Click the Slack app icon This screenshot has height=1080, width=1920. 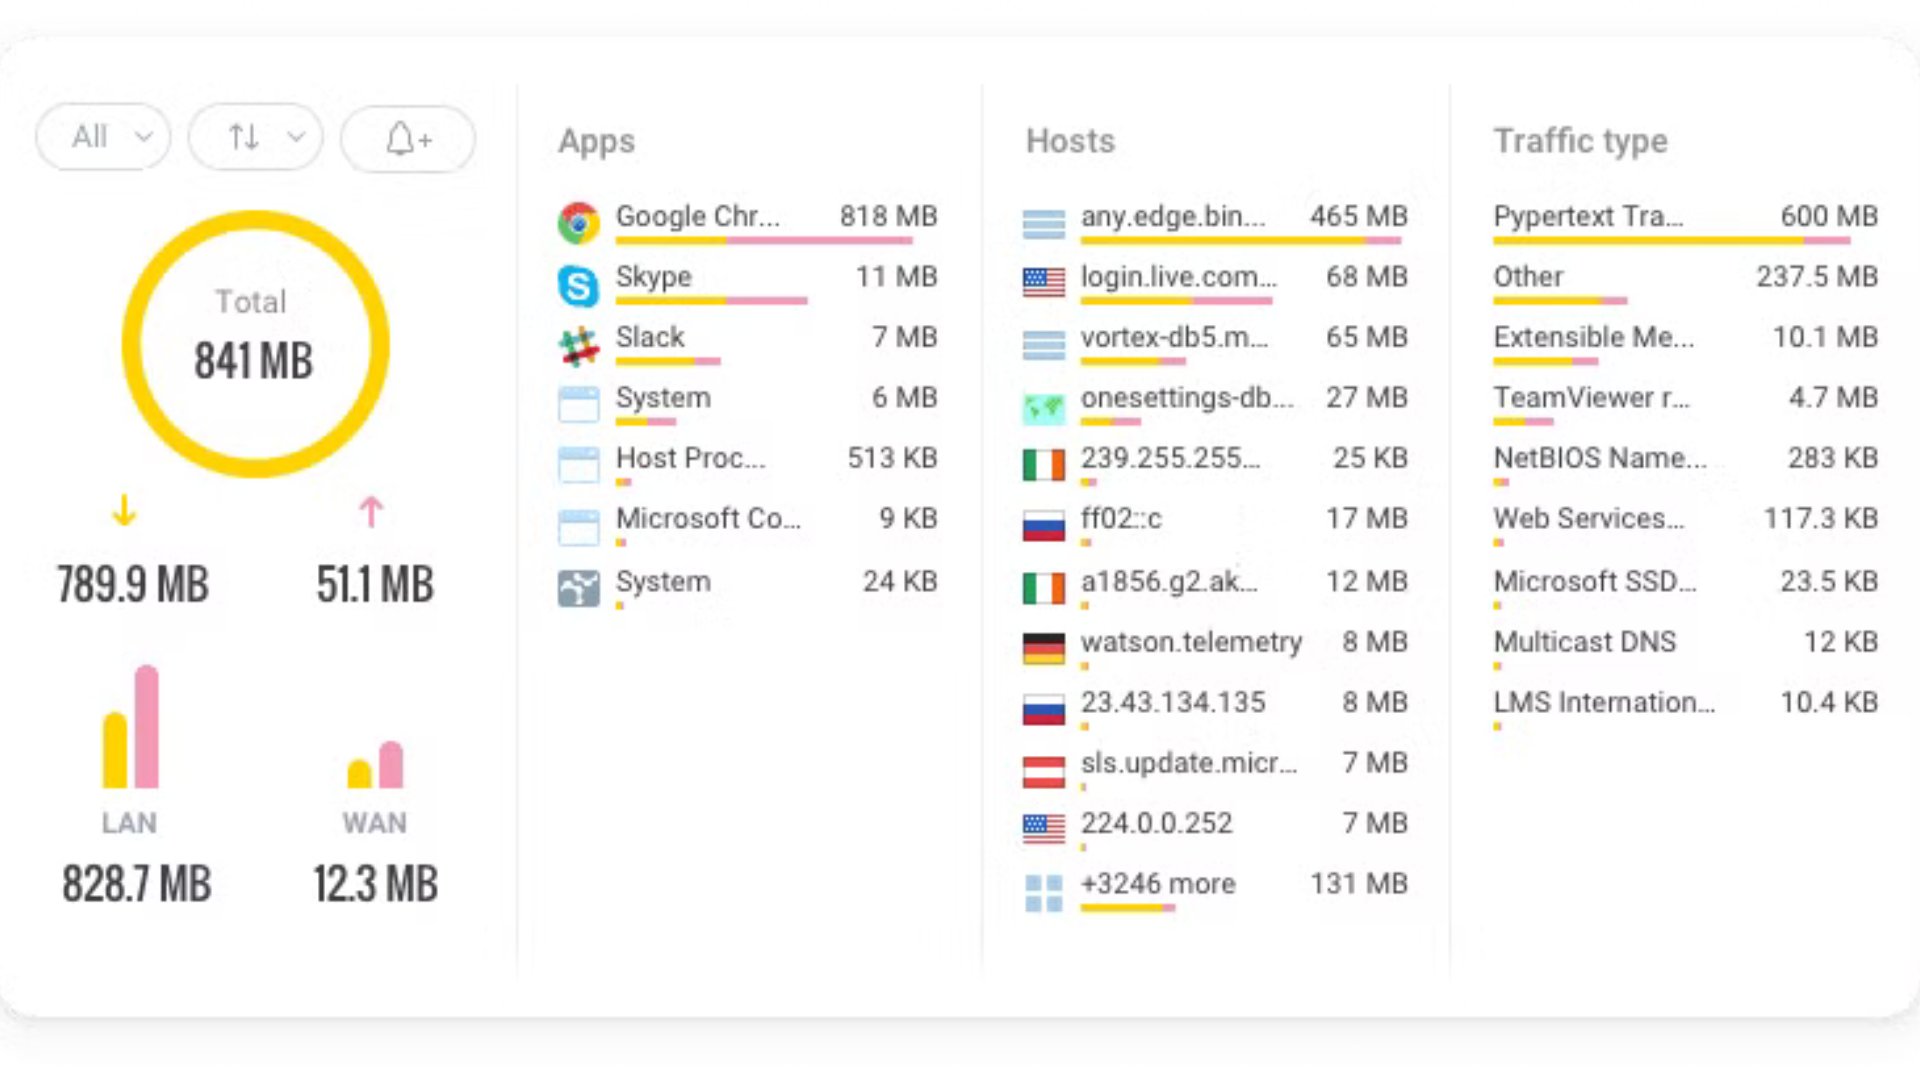tap(578, 346)
